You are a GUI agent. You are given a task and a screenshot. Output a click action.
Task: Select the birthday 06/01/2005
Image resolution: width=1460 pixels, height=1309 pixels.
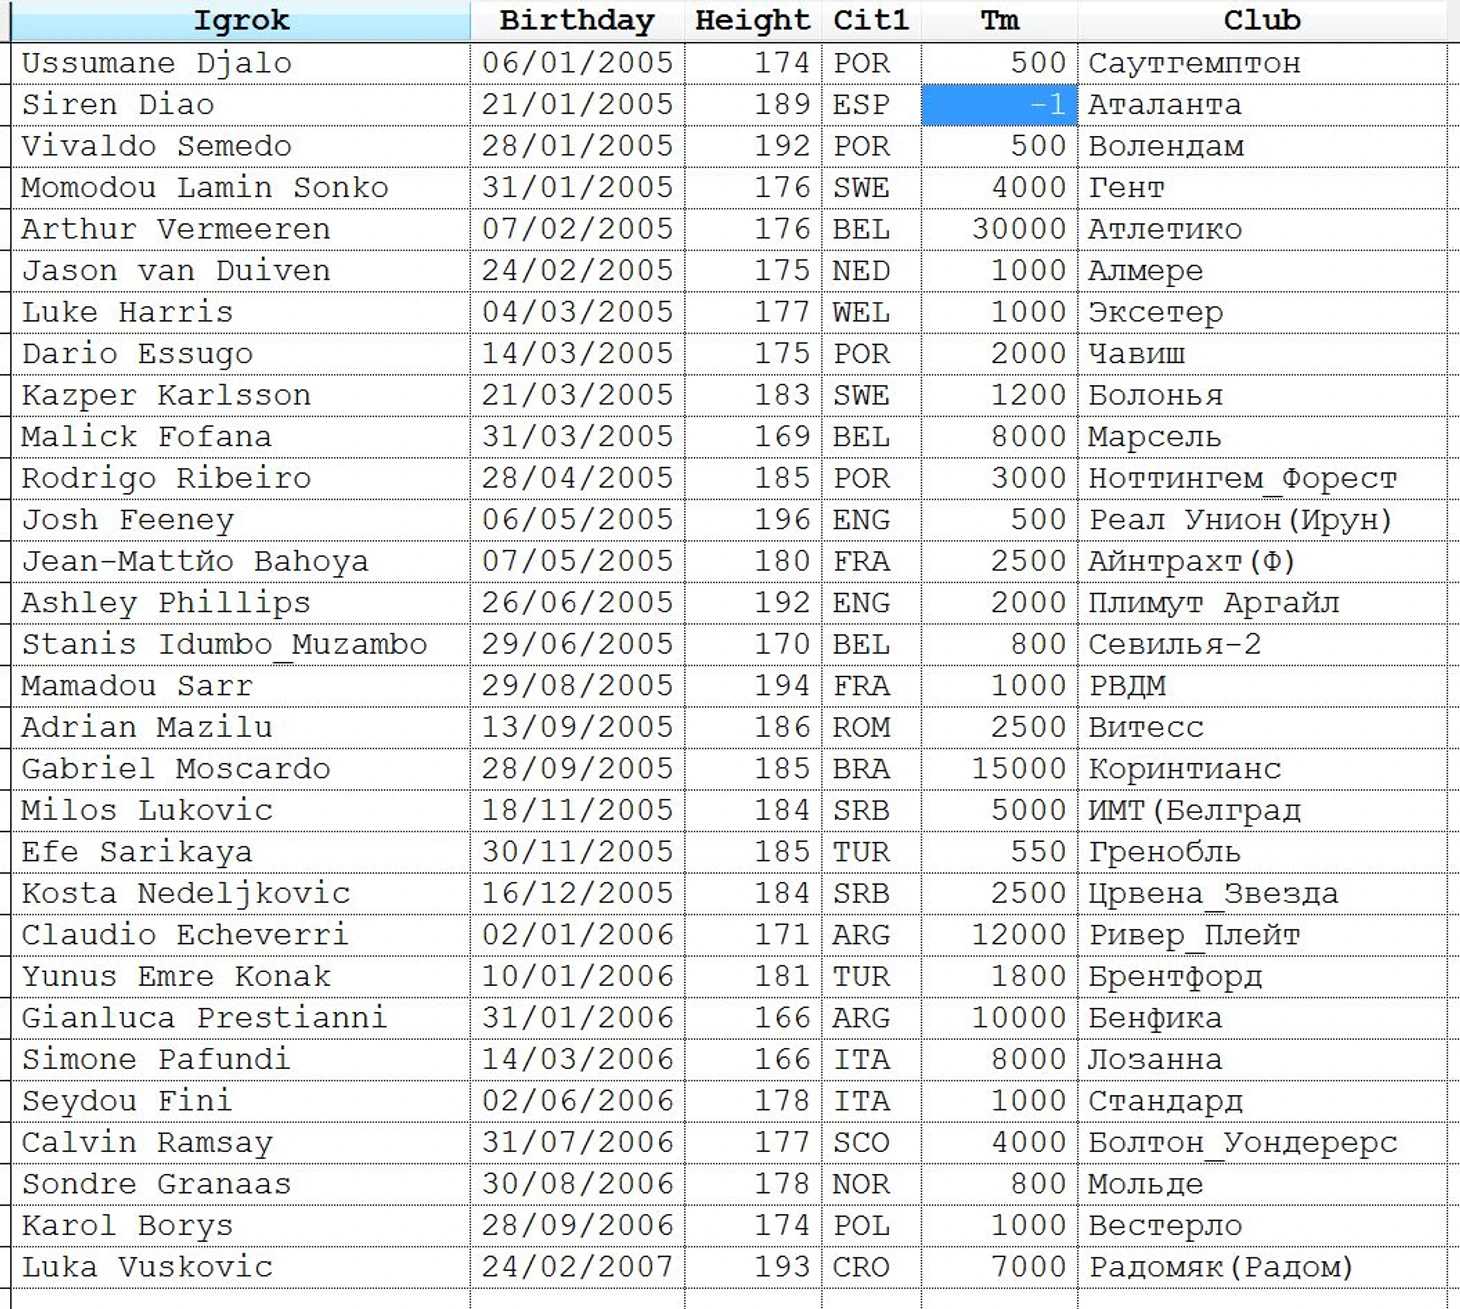577,63
